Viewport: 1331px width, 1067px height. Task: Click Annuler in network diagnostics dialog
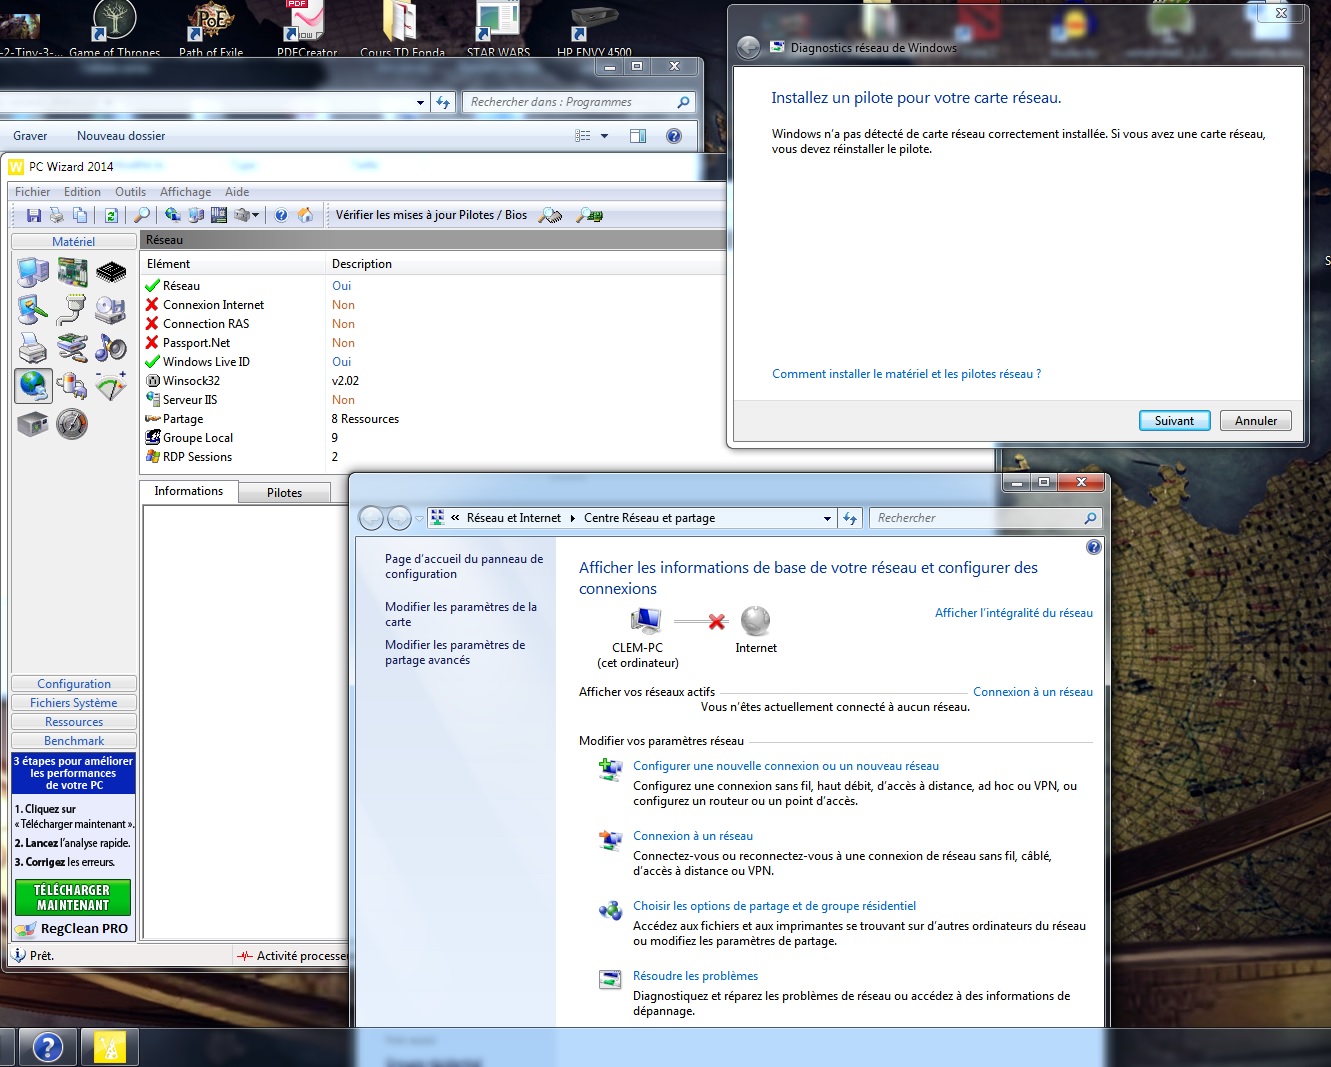click(x=1256, y=421)
